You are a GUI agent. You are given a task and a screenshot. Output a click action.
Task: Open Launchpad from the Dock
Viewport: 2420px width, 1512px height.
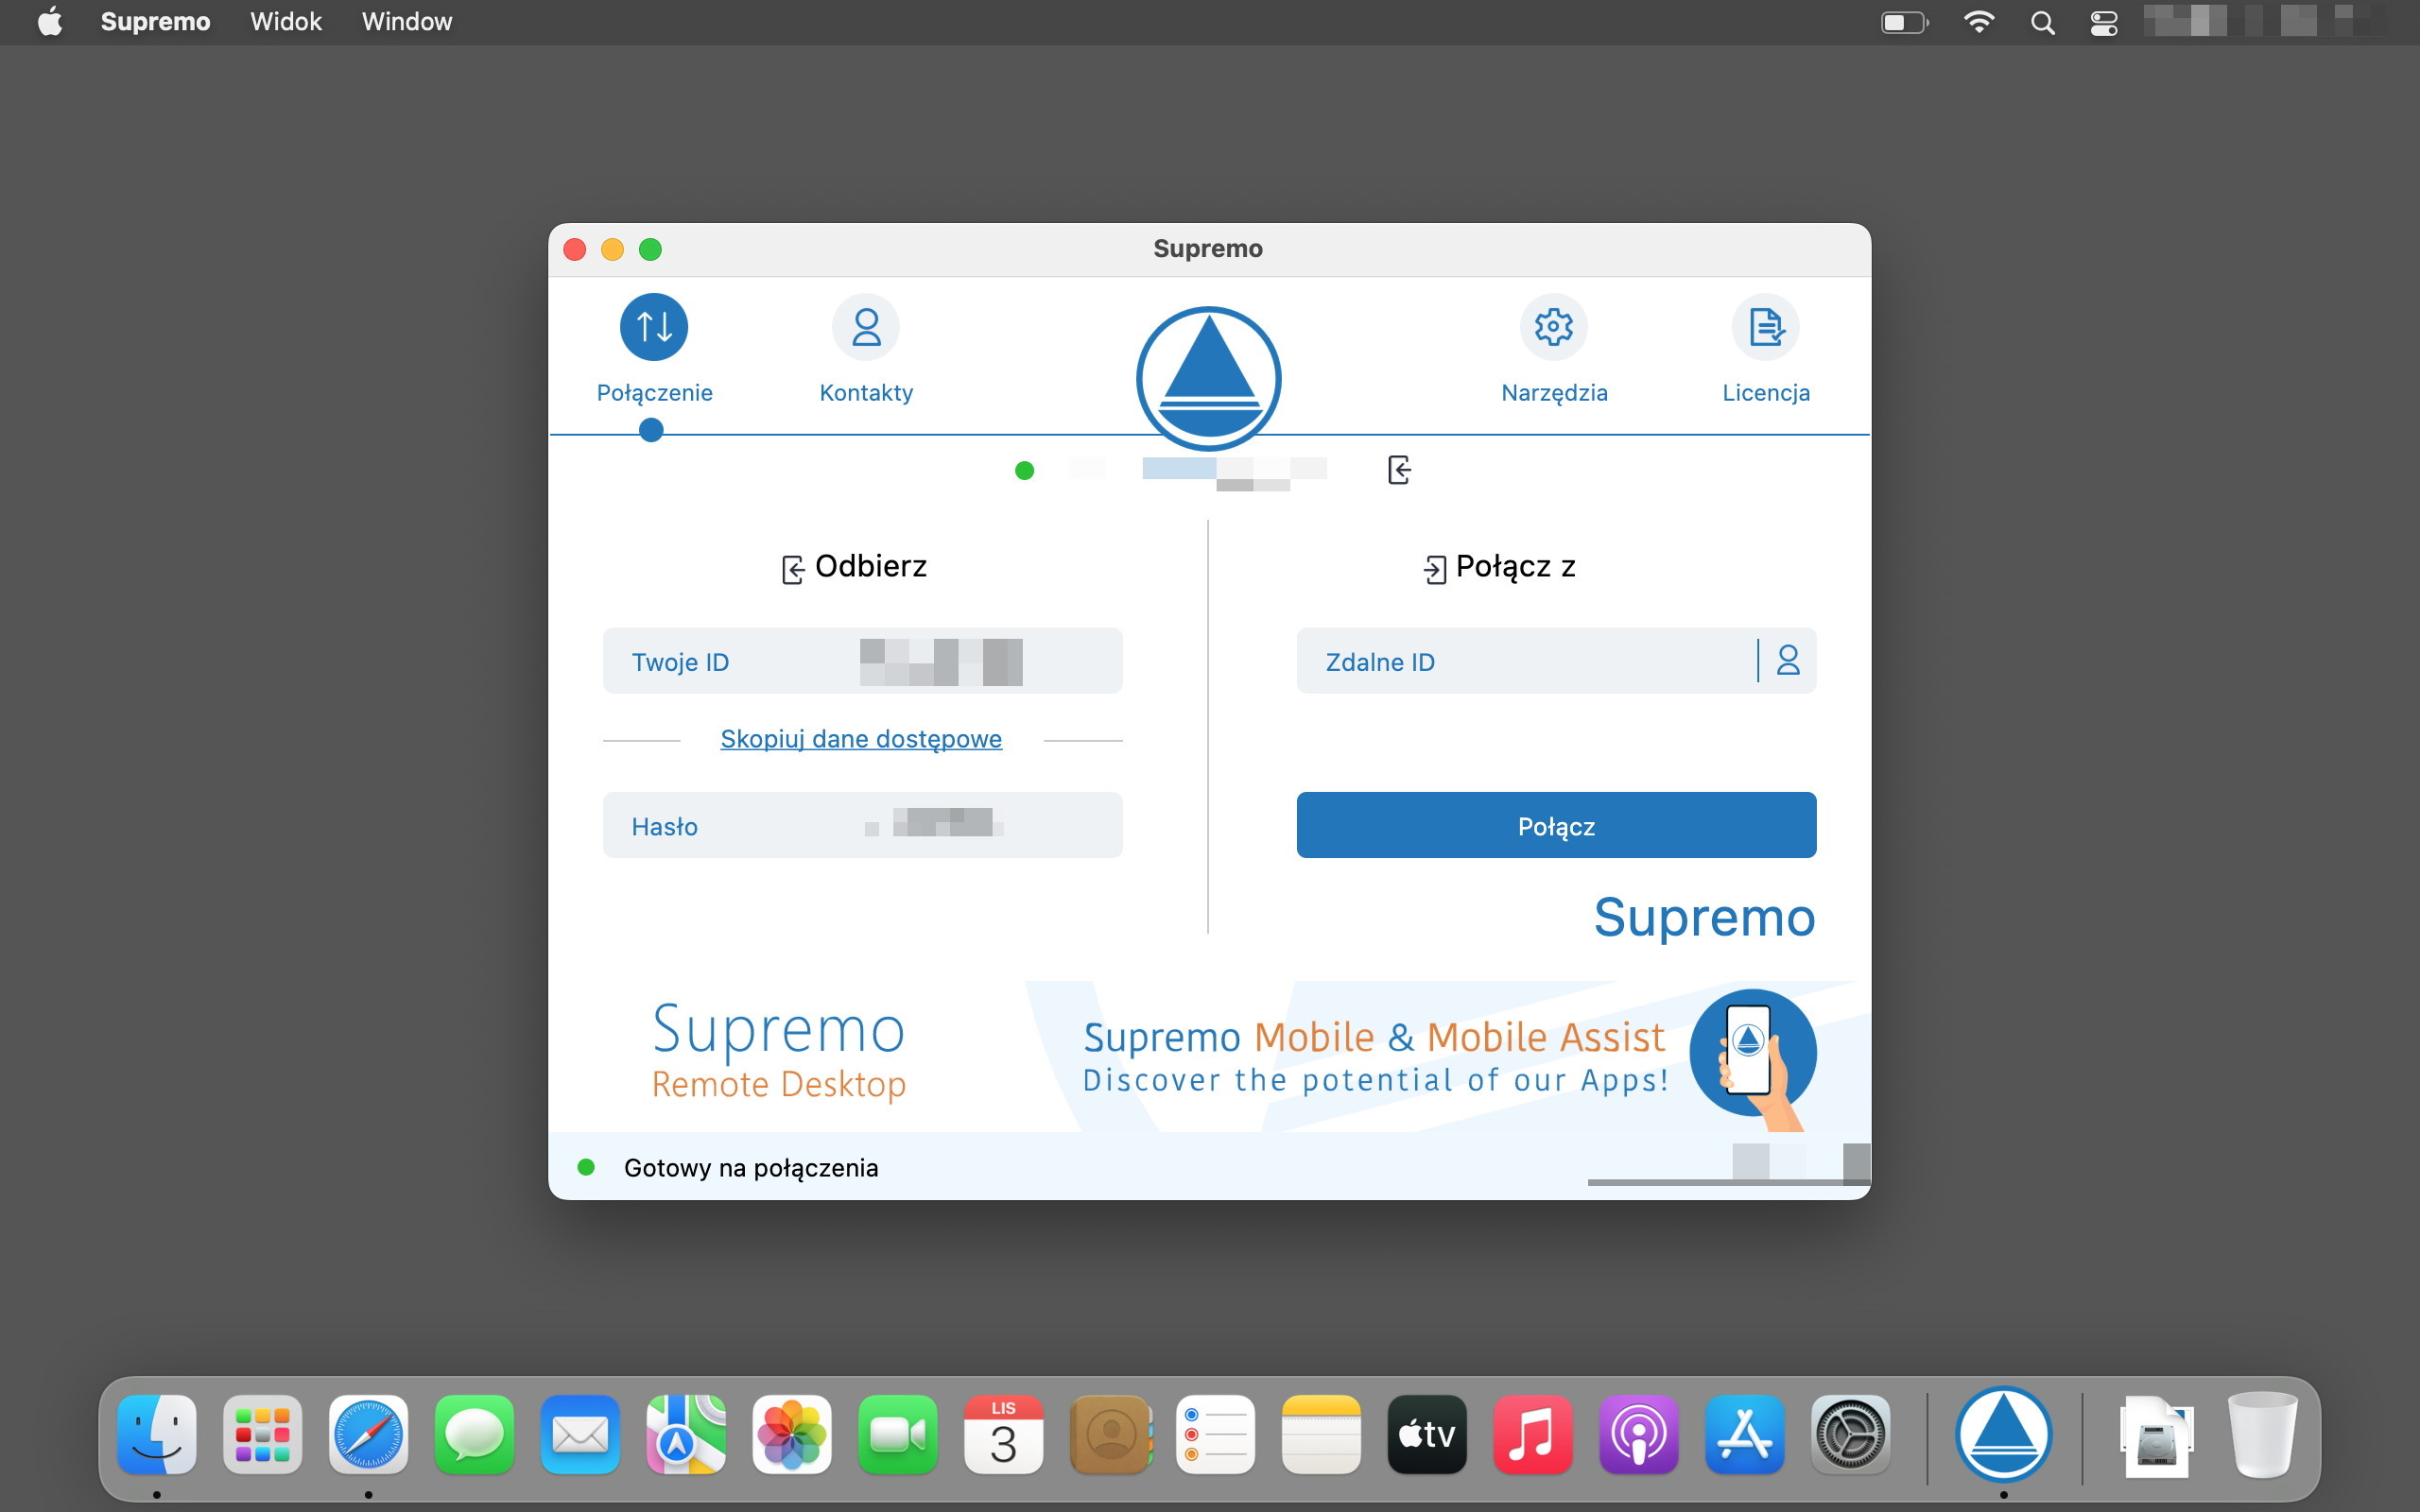tap(263, 1435)
